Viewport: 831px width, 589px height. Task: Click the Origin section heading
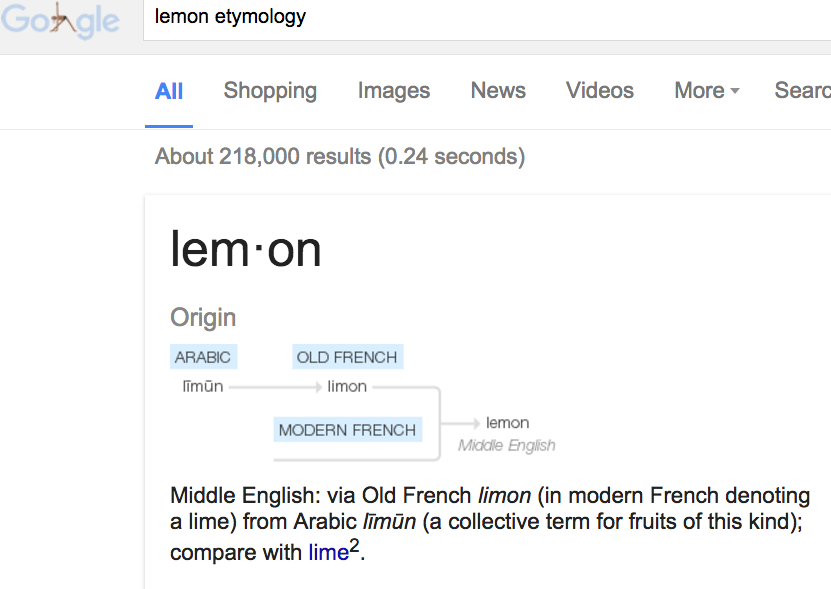click(x=203, y=318)
